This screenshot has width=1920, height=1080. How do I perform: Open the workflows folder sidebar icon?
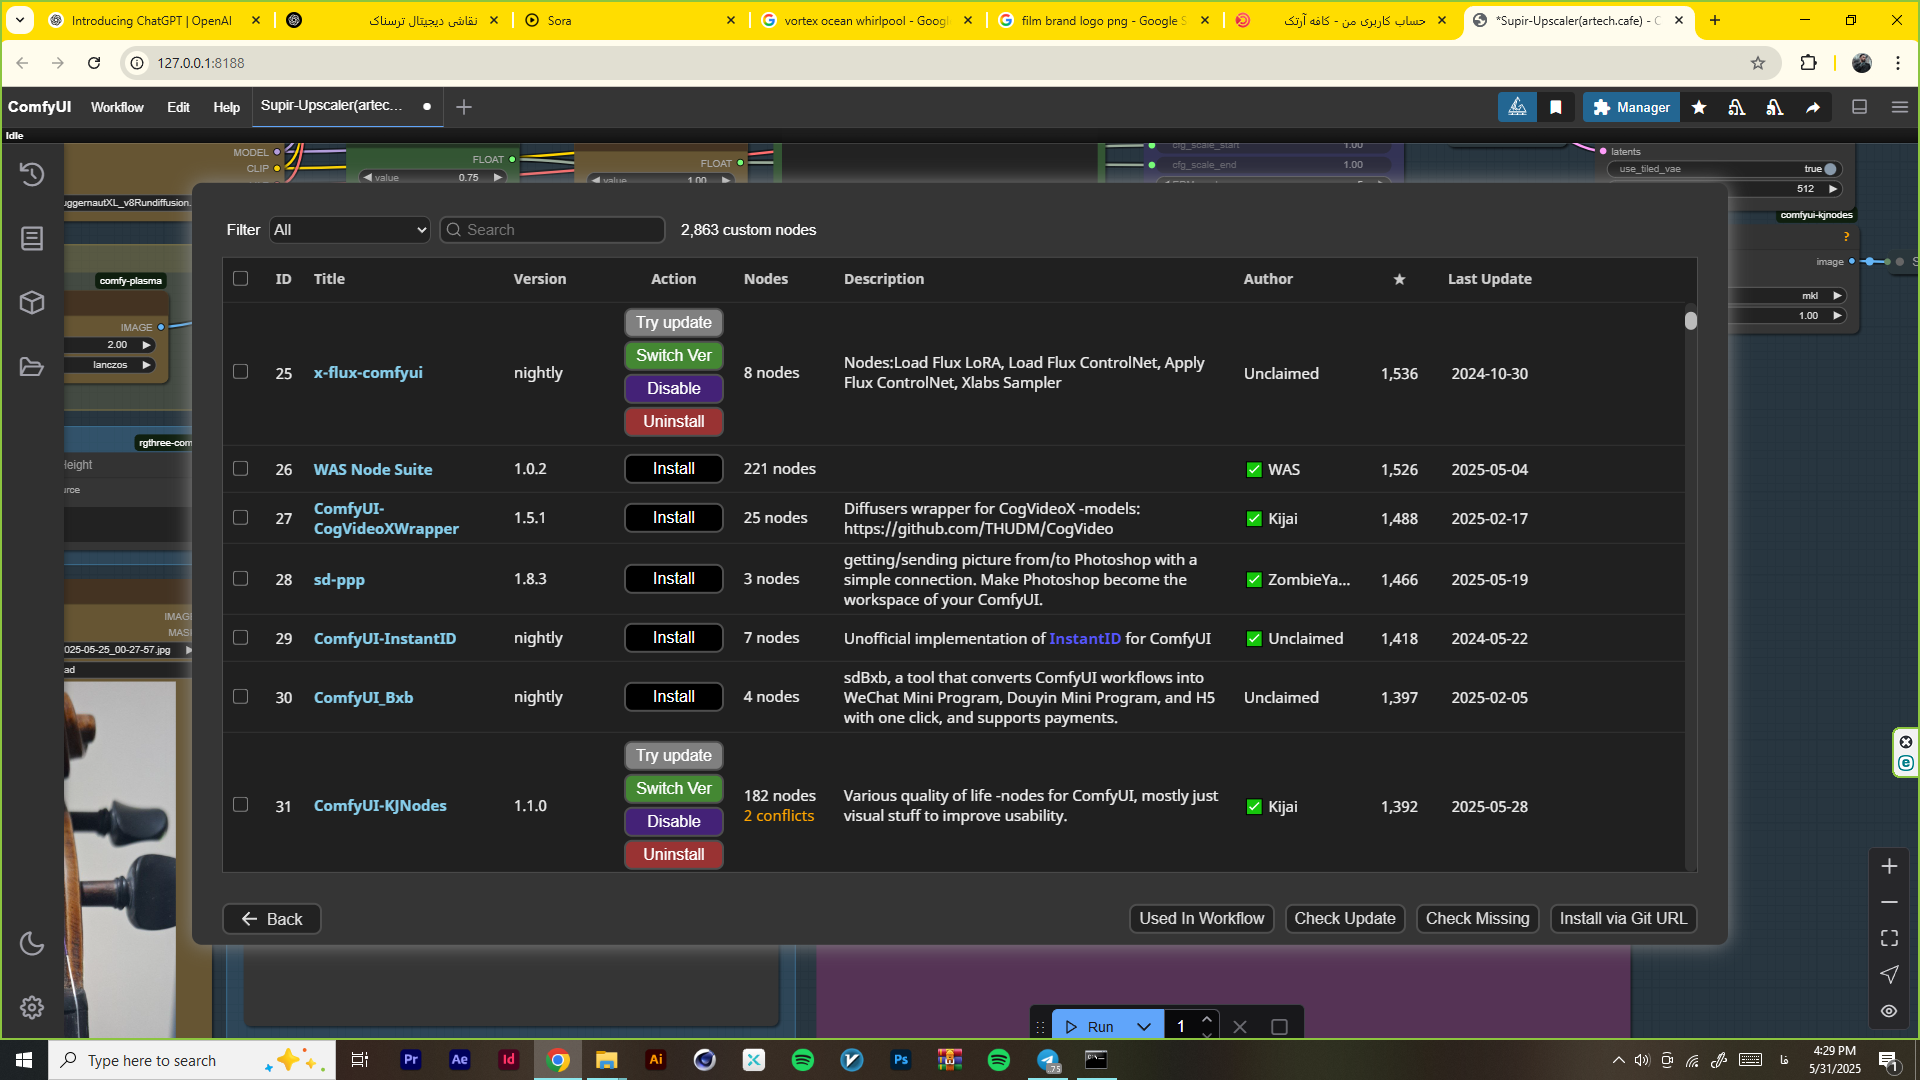(x=32, y=367)
